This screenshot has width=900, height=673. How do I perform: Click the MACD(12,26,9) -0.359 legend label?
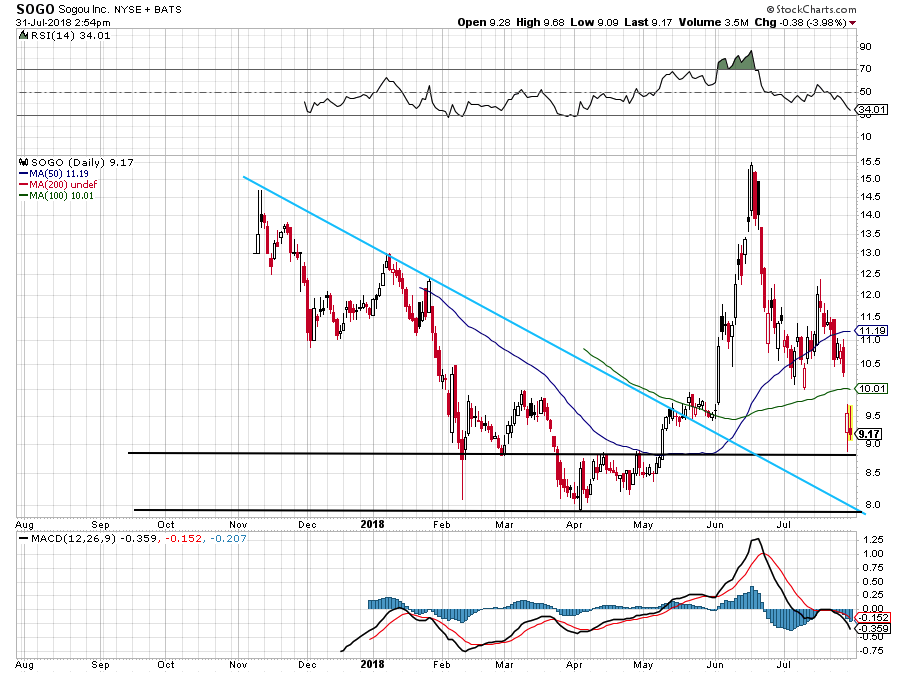coord(88,538)
